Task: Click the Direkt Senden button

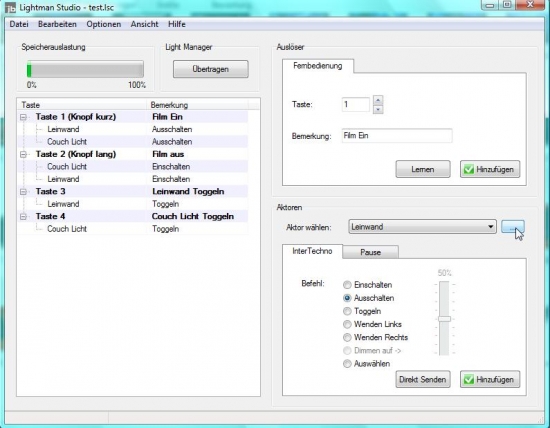Action: click(423, 380)
